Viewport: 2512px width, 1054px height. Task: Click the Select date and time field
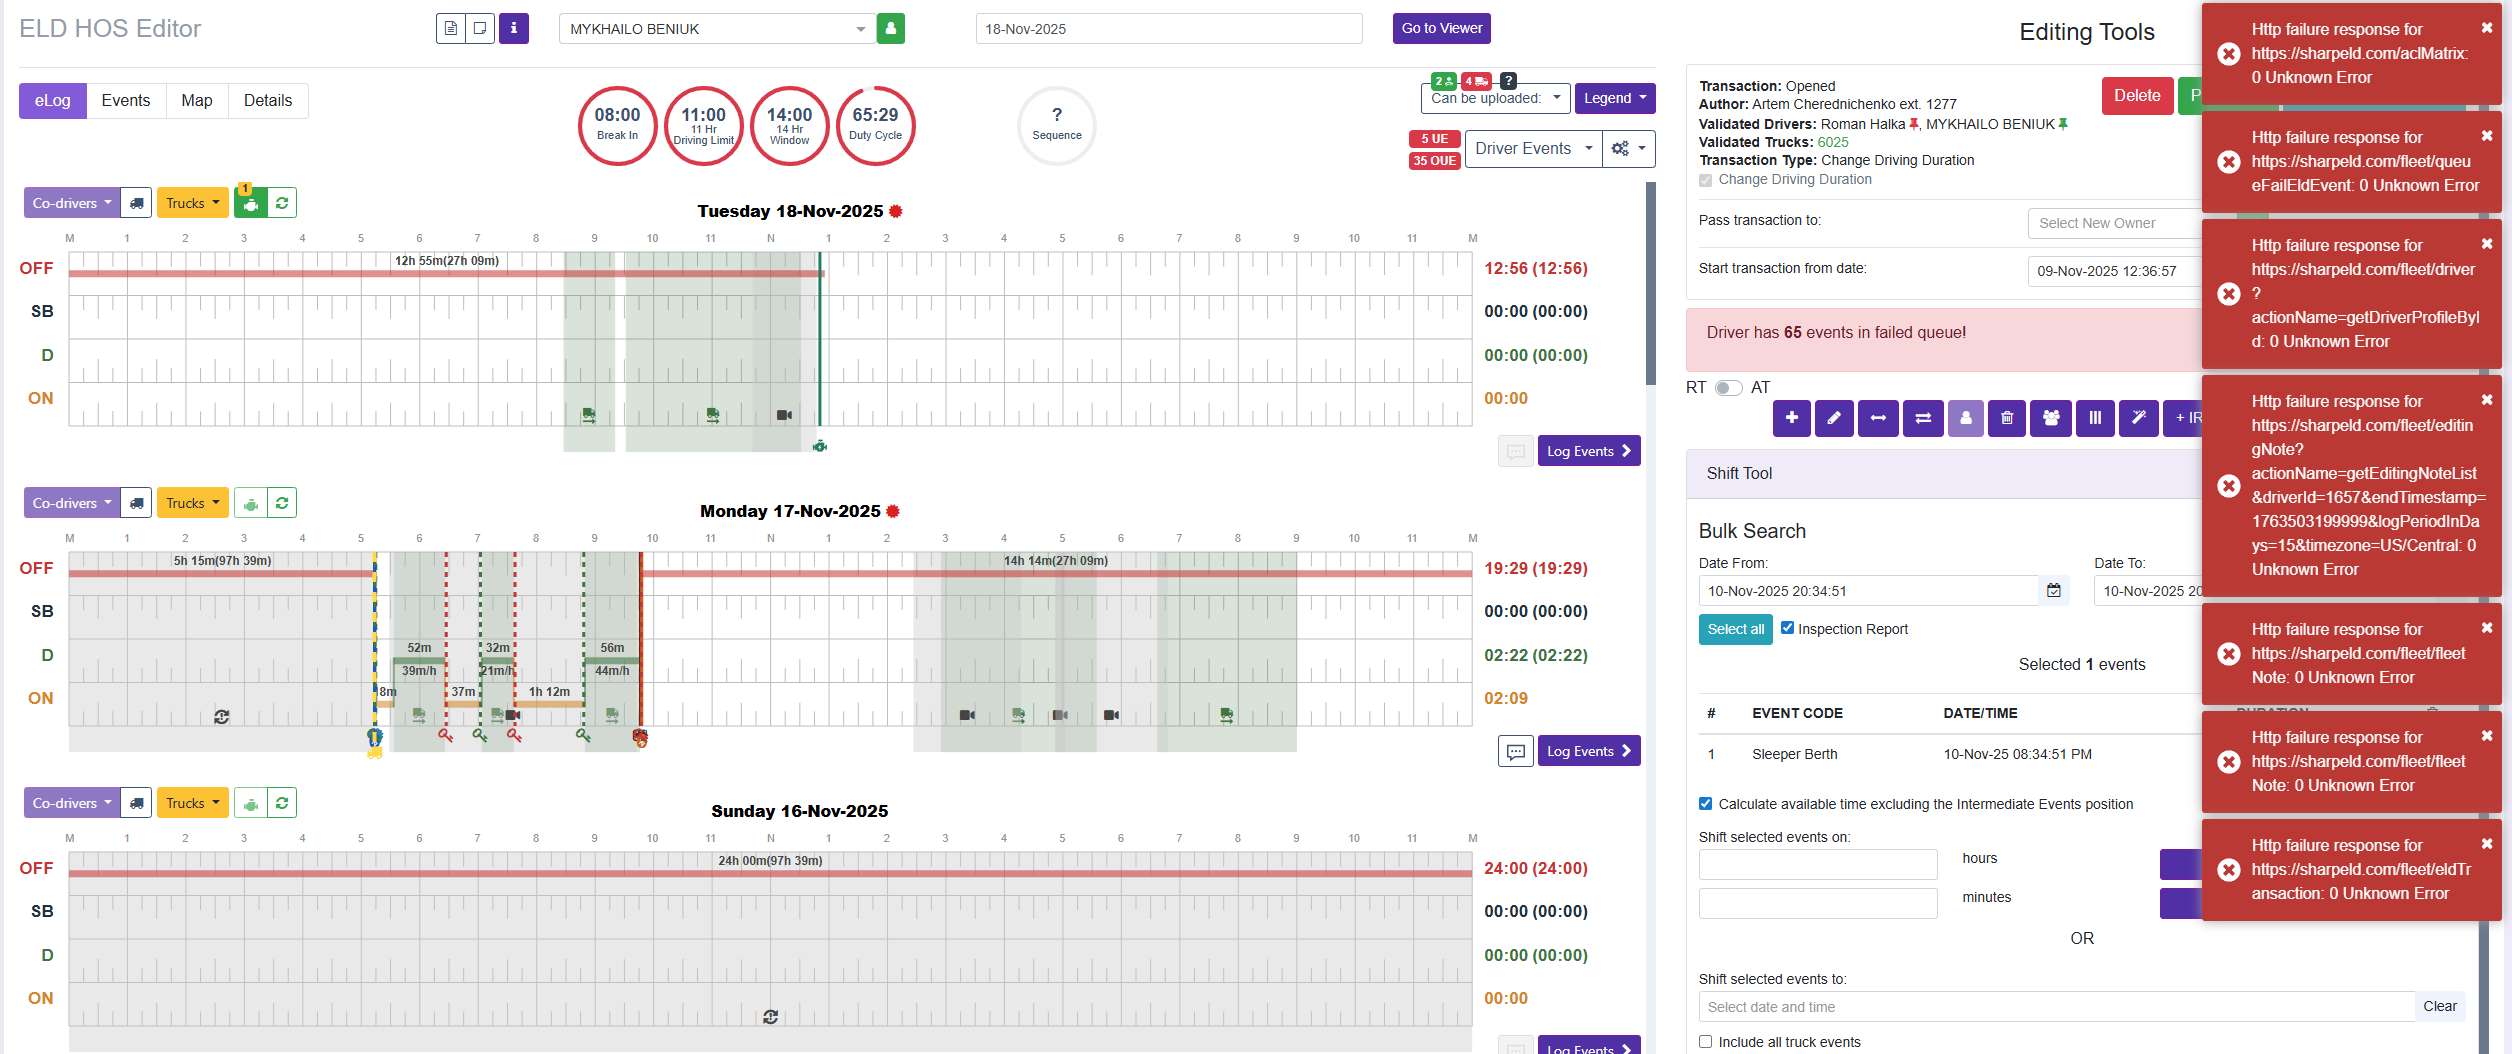[x=2056, y=1007]
